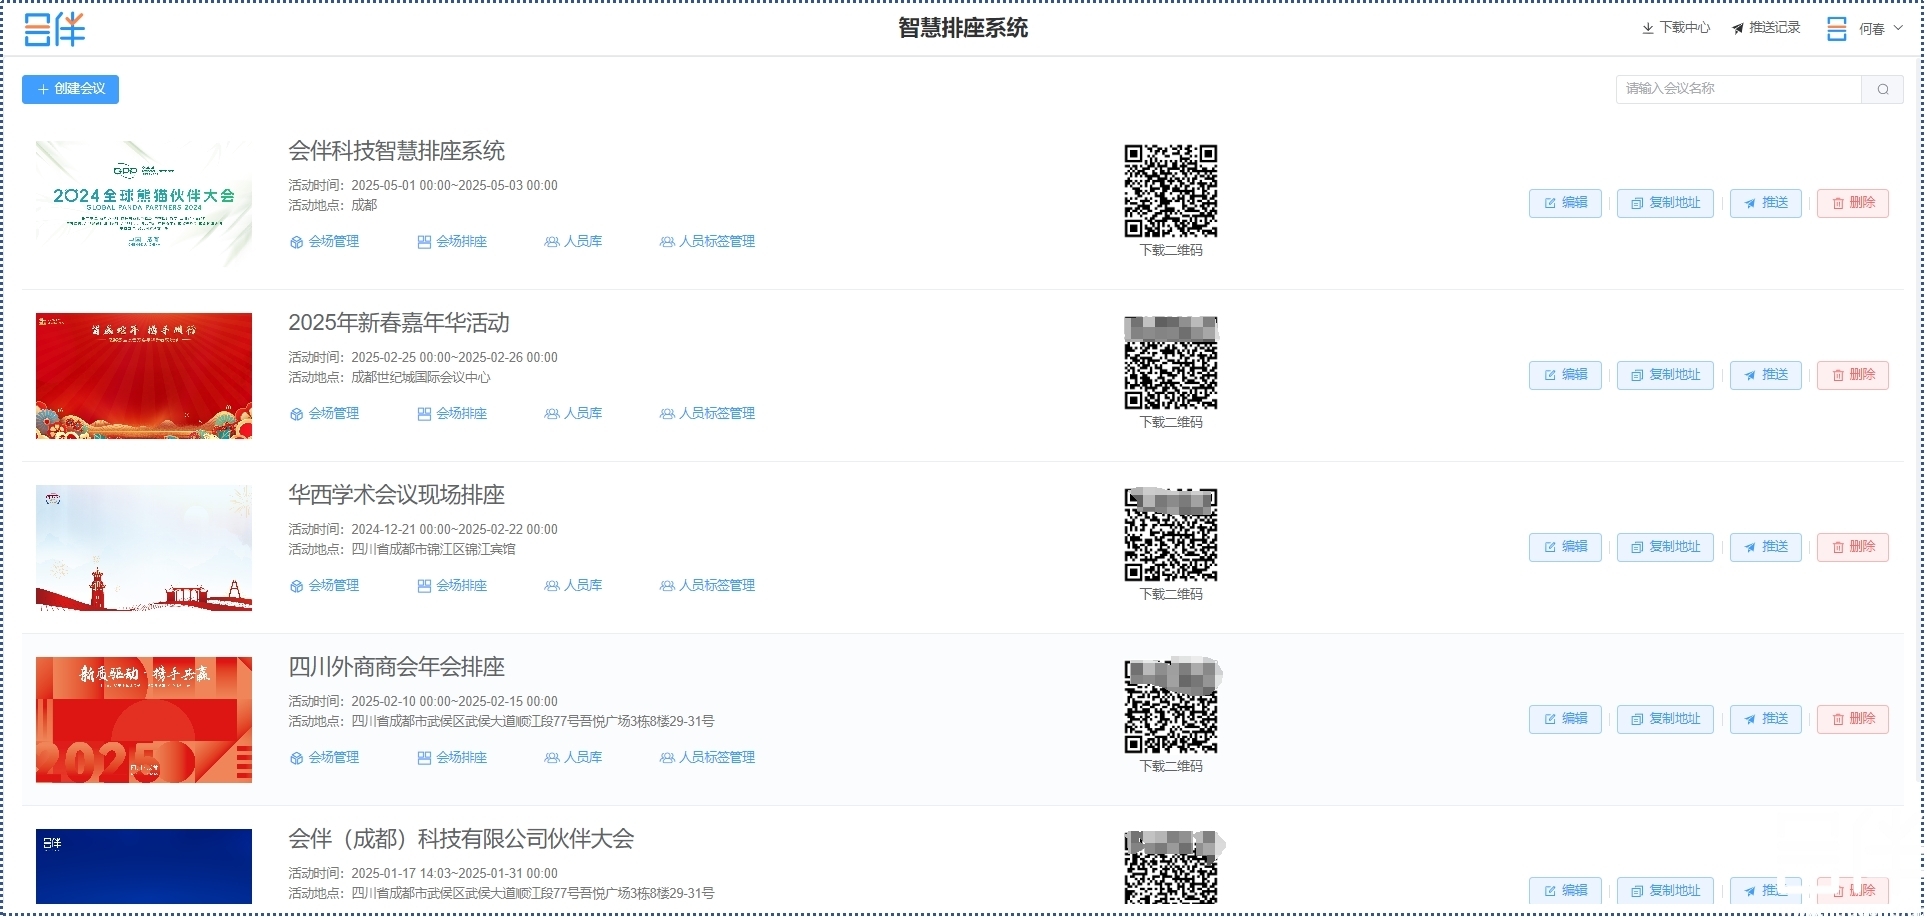
Task: Open thumbnail of 2024全球熊猫伙伴大会
Action: (144, 204)
